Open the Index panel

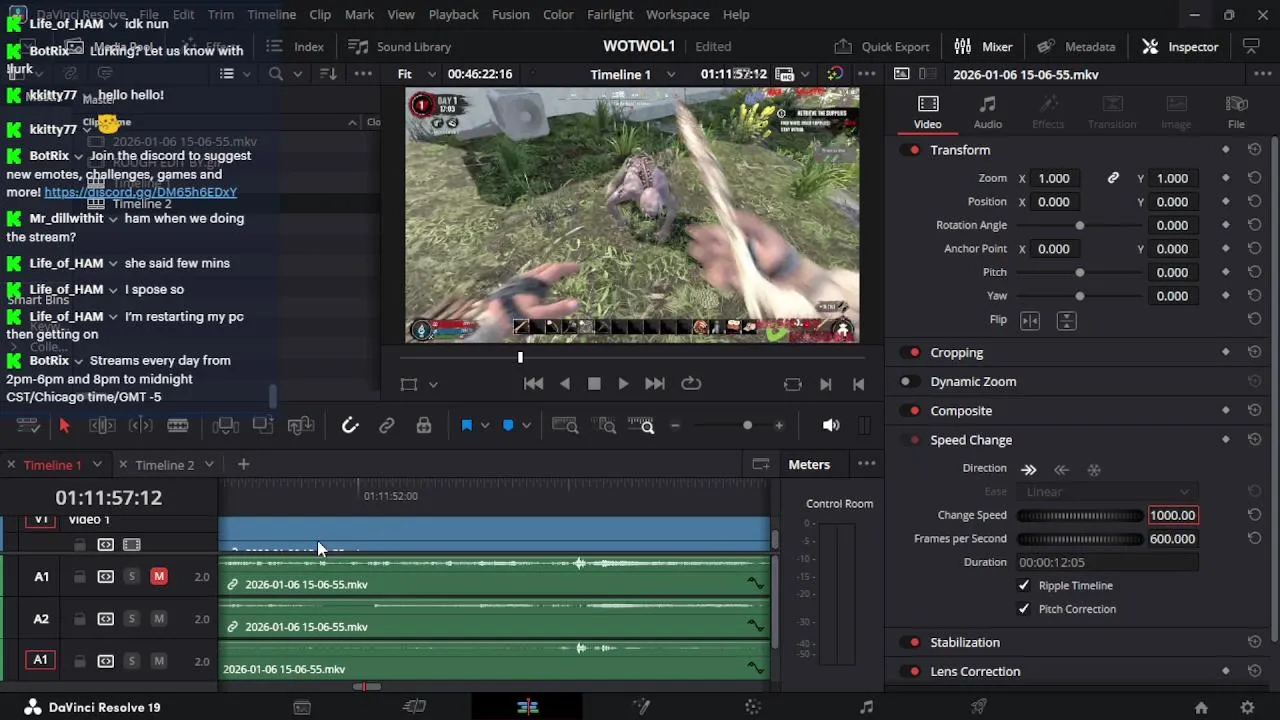[x=295, y=46]
